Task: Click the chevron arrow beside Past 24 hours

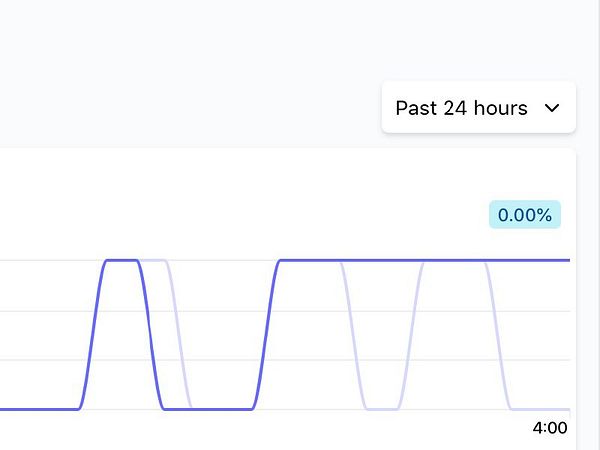Action: coord(552,108)
